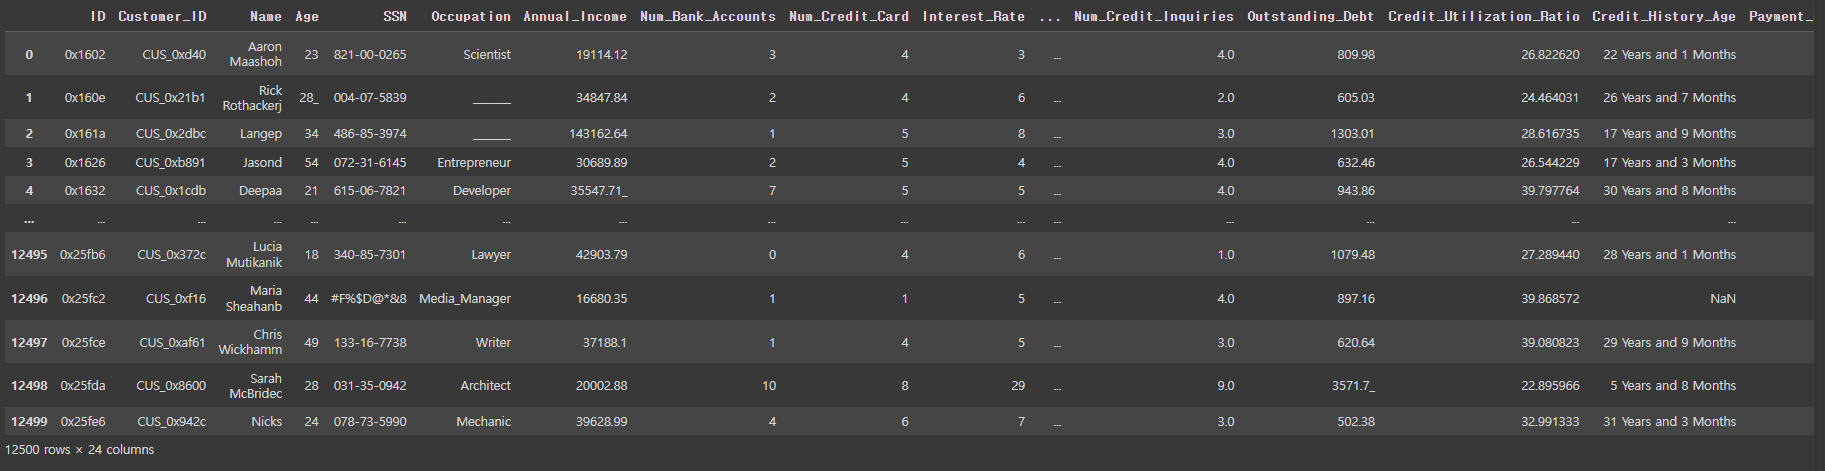Select occupation cell Mechanic

[x=484, y=422]
